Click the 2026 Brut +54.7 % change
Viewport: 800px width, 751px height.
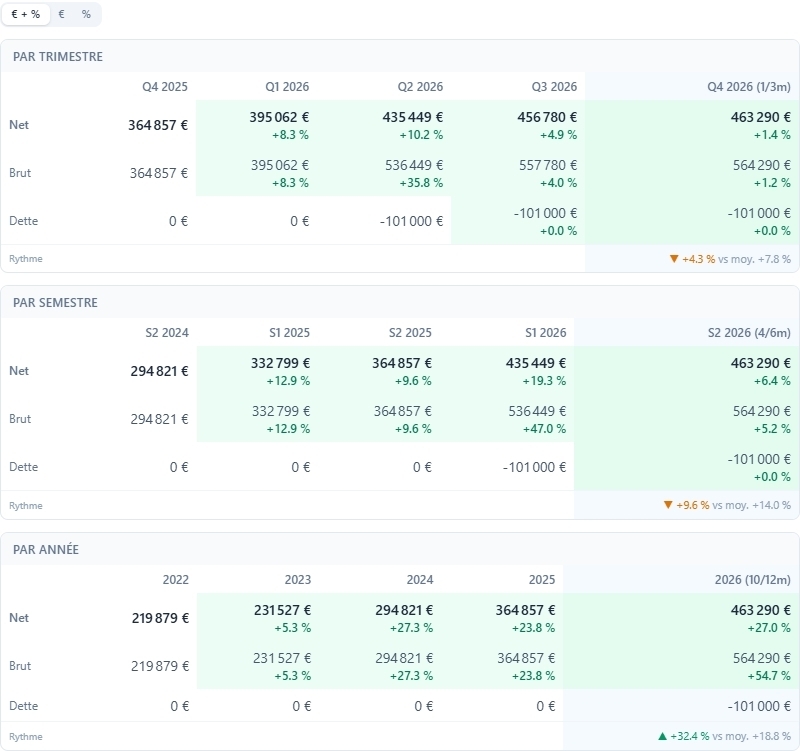click(x=769, y=676)
